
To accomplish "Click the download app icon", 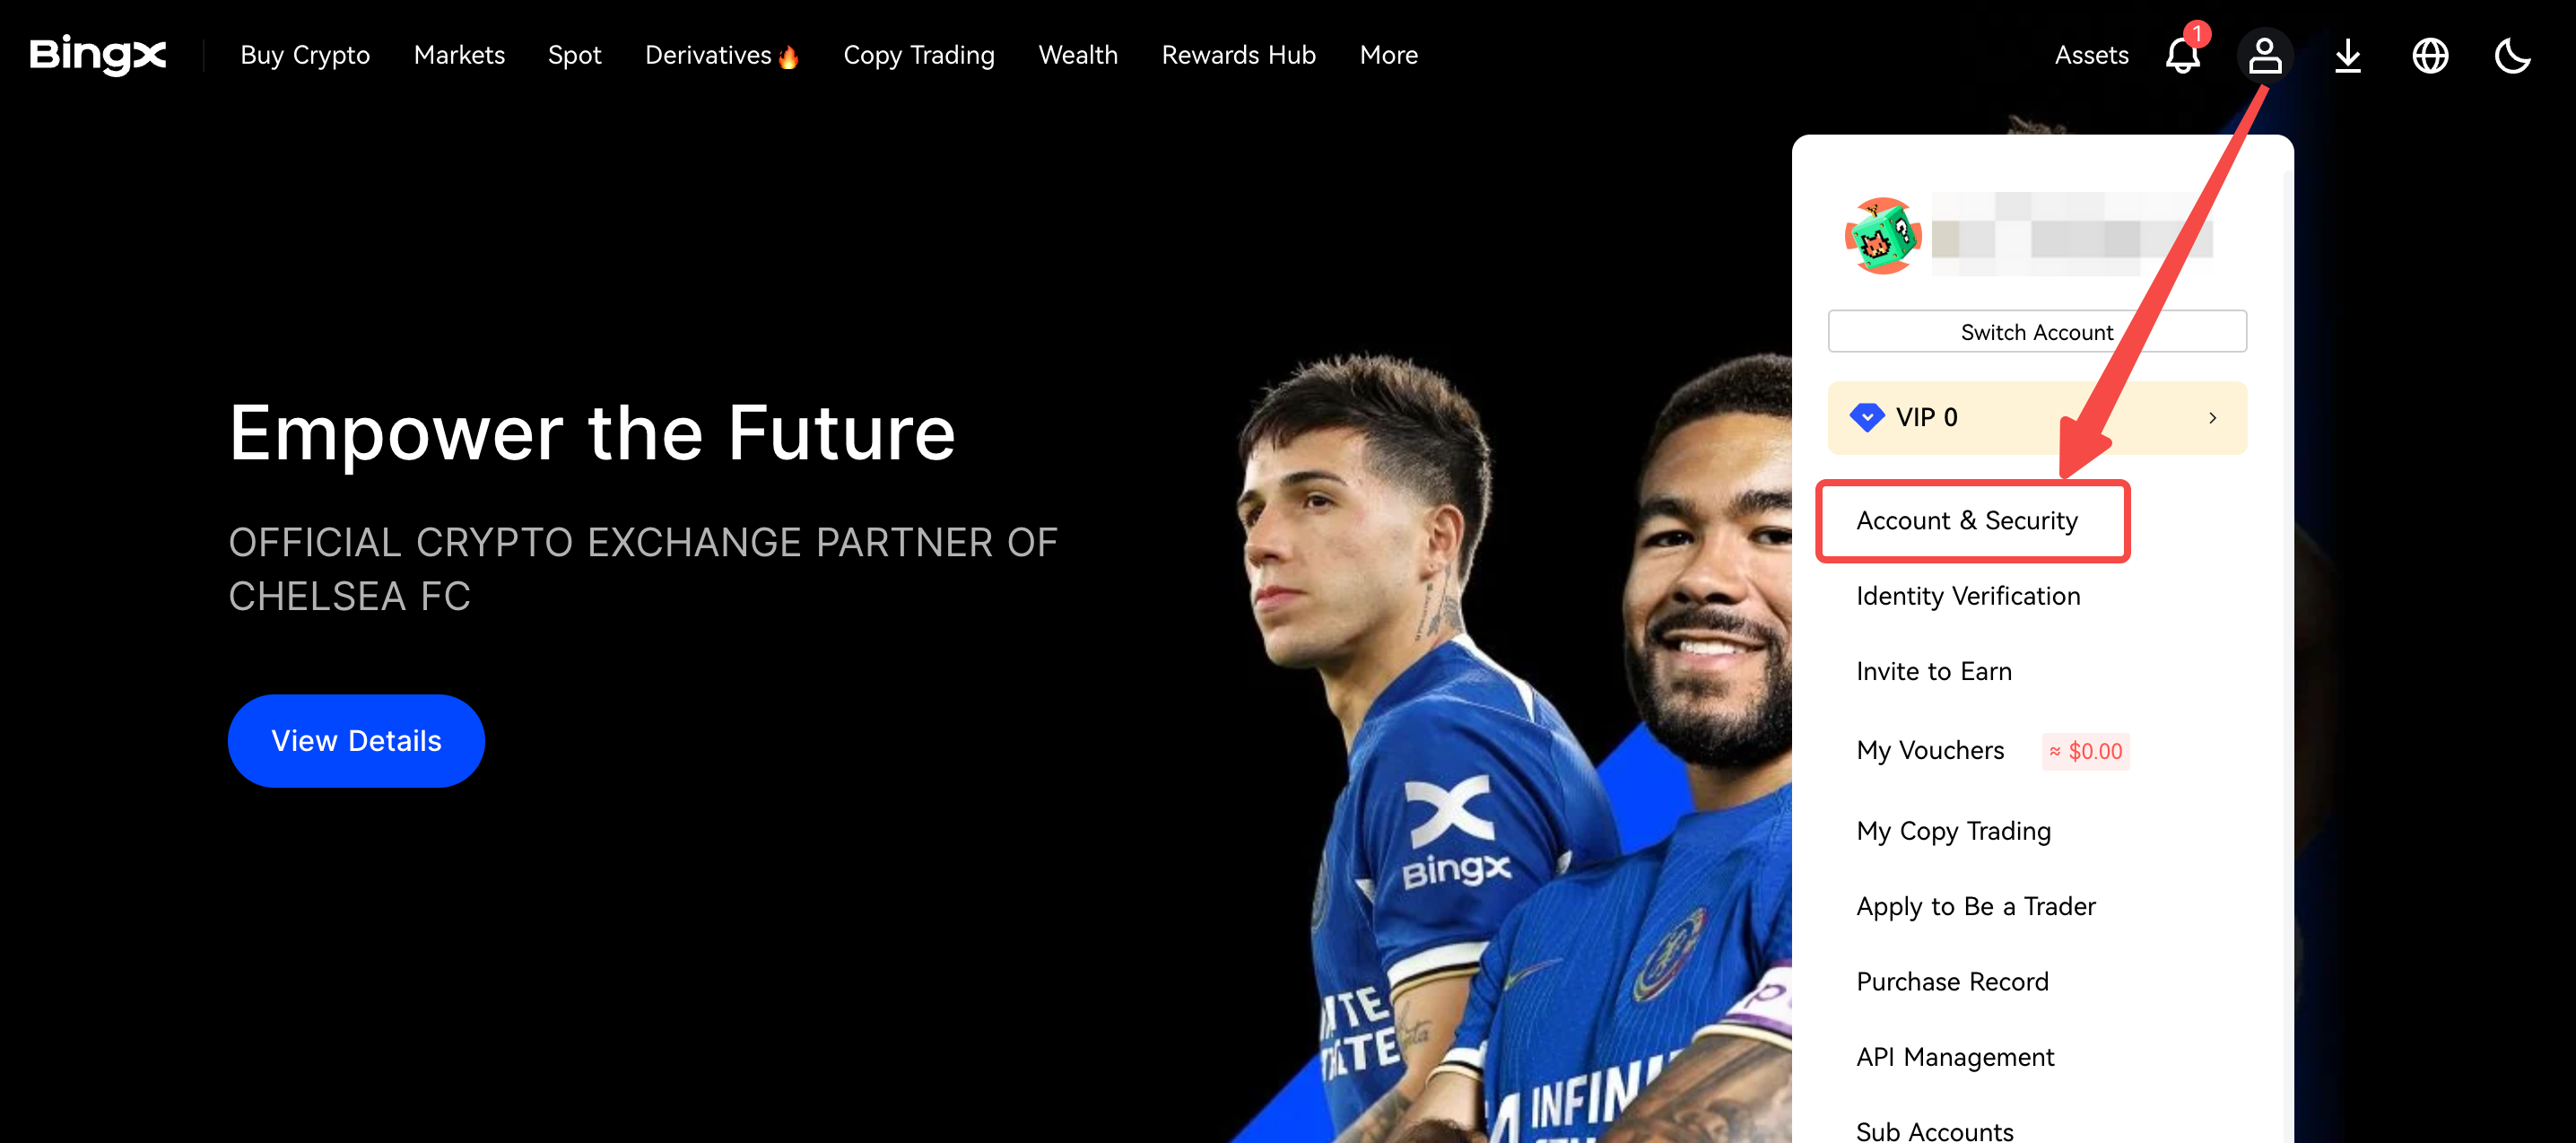I will click(x=2347, y=55).
